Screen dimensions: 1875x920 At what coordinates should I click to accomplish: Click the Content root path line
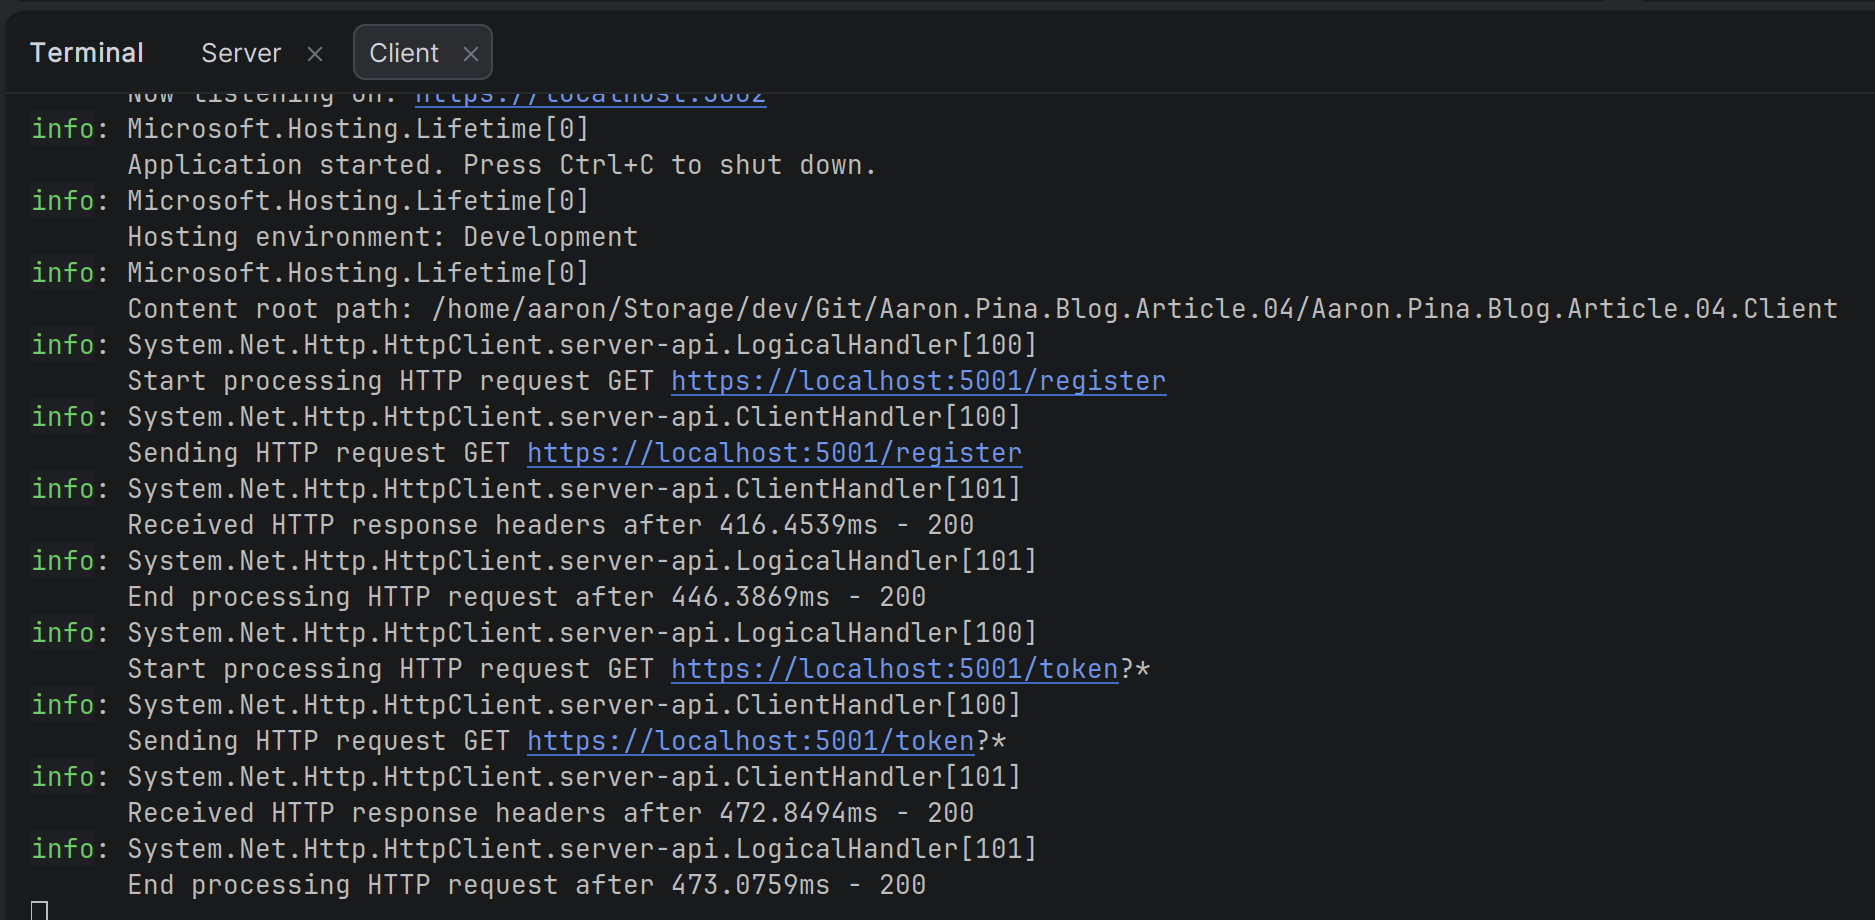point(982,309)
